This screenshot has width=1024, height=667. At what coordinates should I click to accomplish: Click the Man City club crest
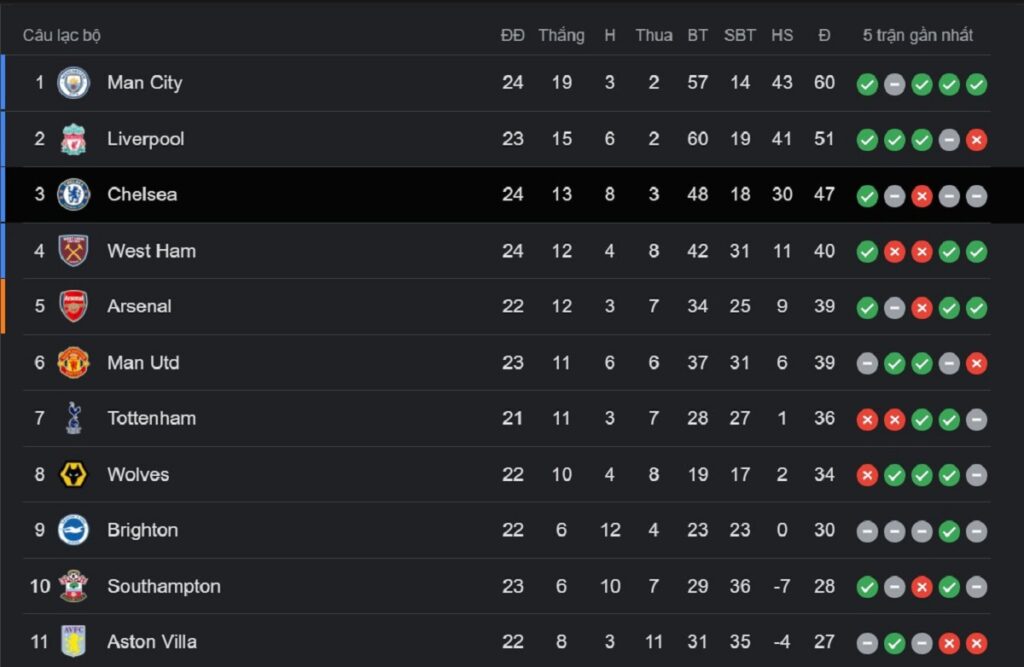click(73, 83)
